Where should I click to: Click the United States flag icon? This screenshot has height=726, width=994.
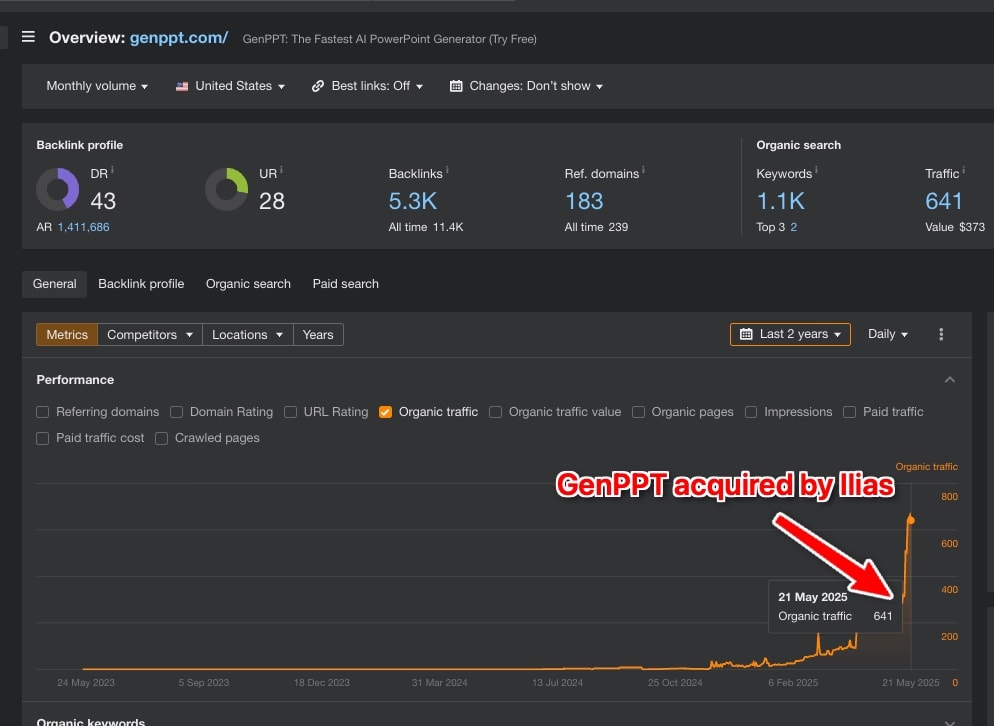point(183,86)
